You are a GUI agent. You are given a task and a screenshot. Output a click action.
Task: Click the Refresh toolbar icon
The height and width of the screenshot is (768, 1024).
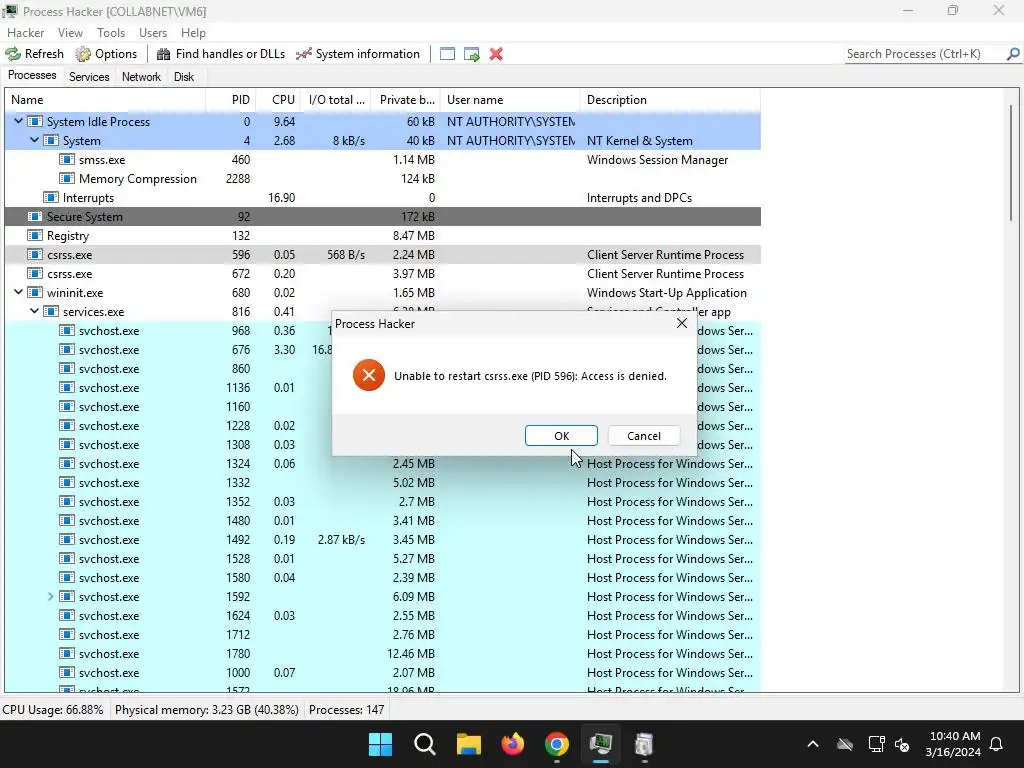13,54
